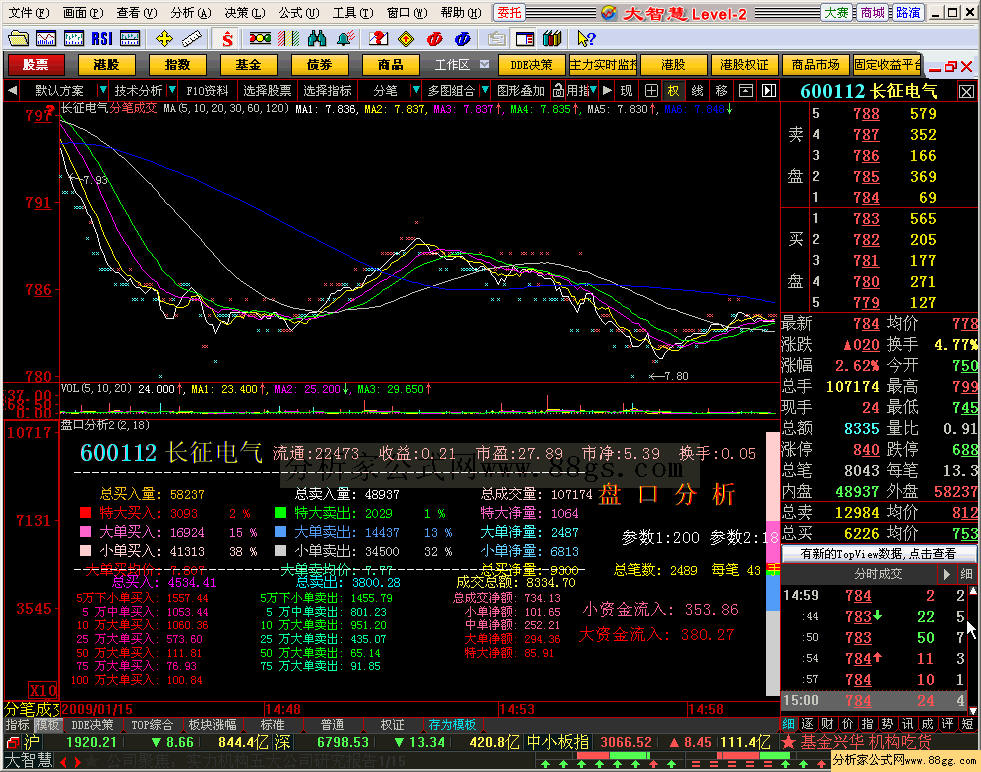The image size is (981, 772).
Task: Click the 港股 yellow button beside 股票
Action: (106, 64)
